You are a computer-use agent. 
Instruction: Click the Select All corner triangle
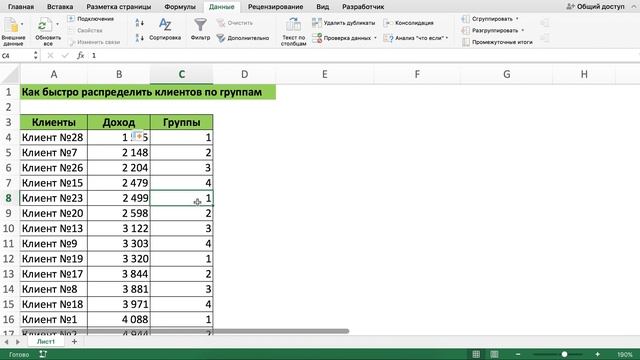(10, 75)
